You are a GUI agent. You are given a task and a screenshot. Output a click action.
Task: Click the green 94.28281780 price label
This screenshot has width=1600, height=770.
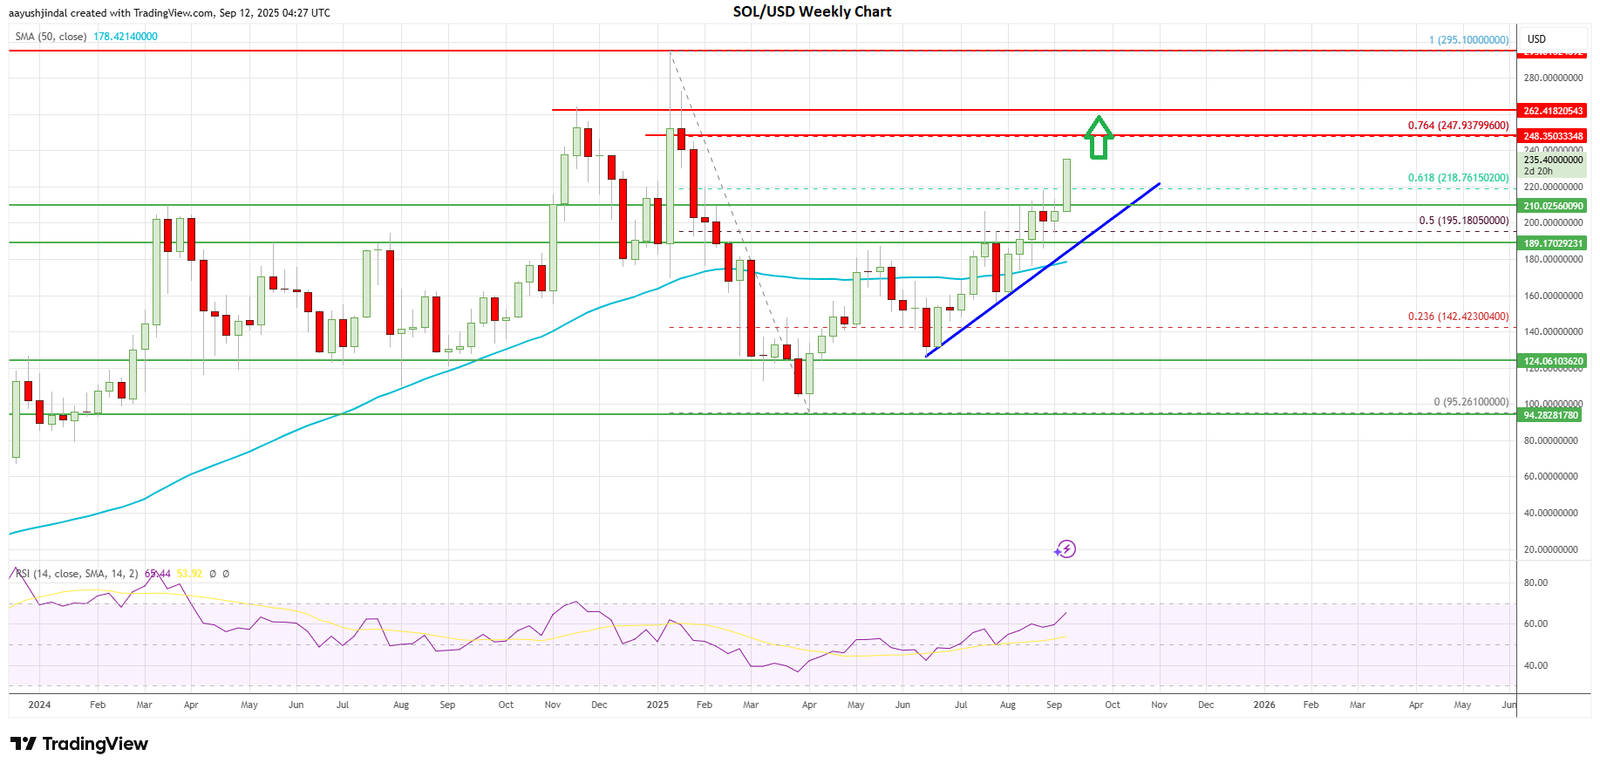point(1553,415)
